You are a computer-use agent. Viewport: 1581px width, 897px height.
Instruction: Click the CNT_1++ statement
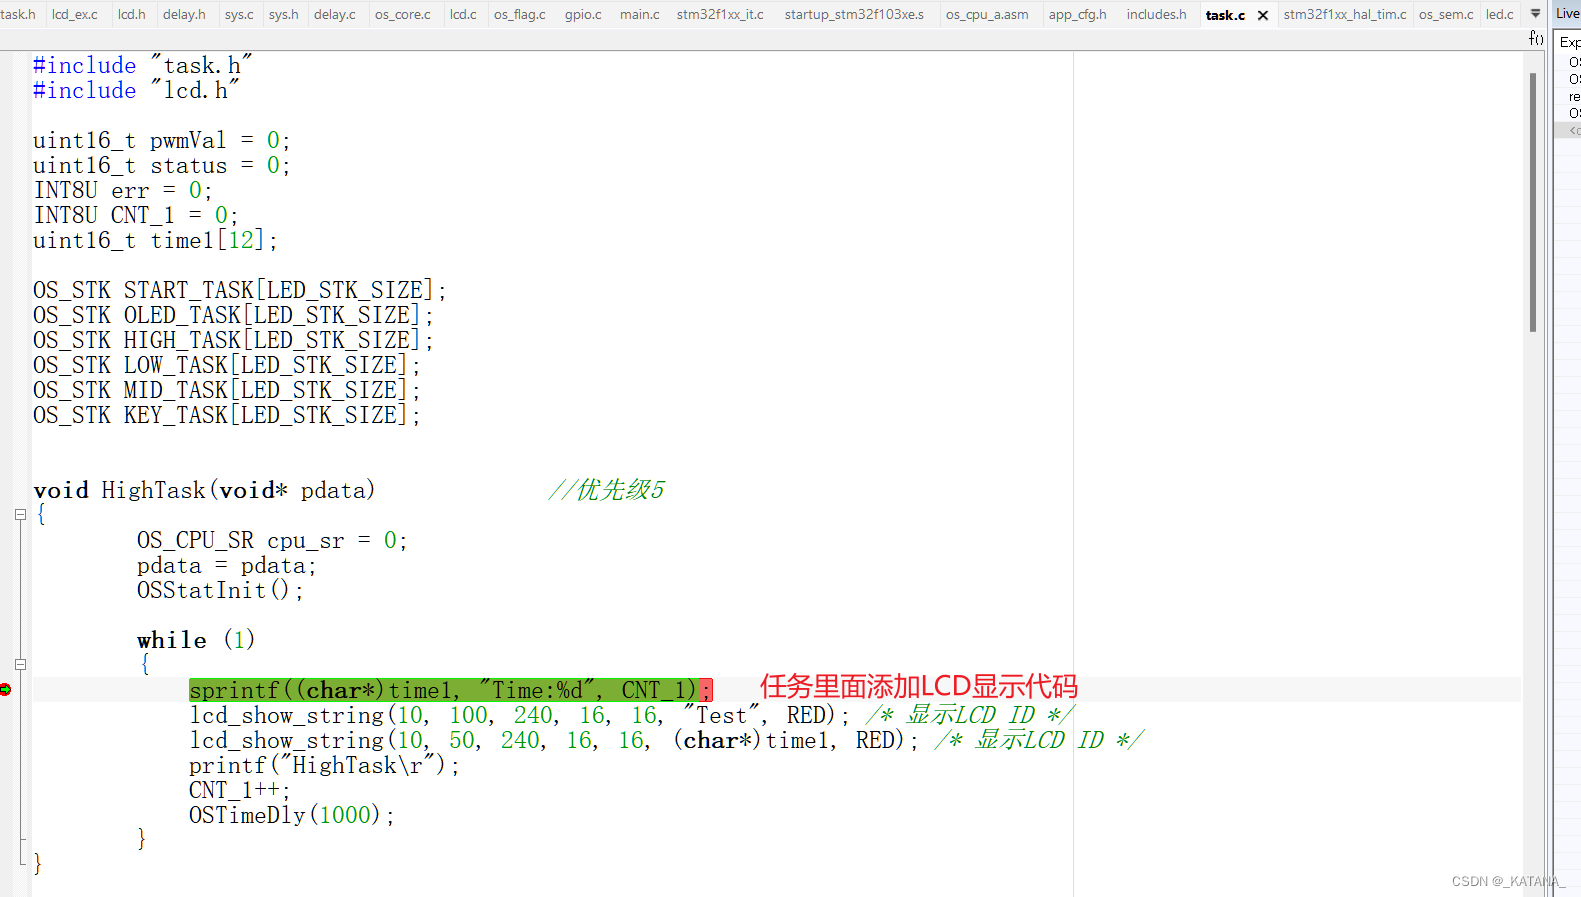[x=239, y=790]
